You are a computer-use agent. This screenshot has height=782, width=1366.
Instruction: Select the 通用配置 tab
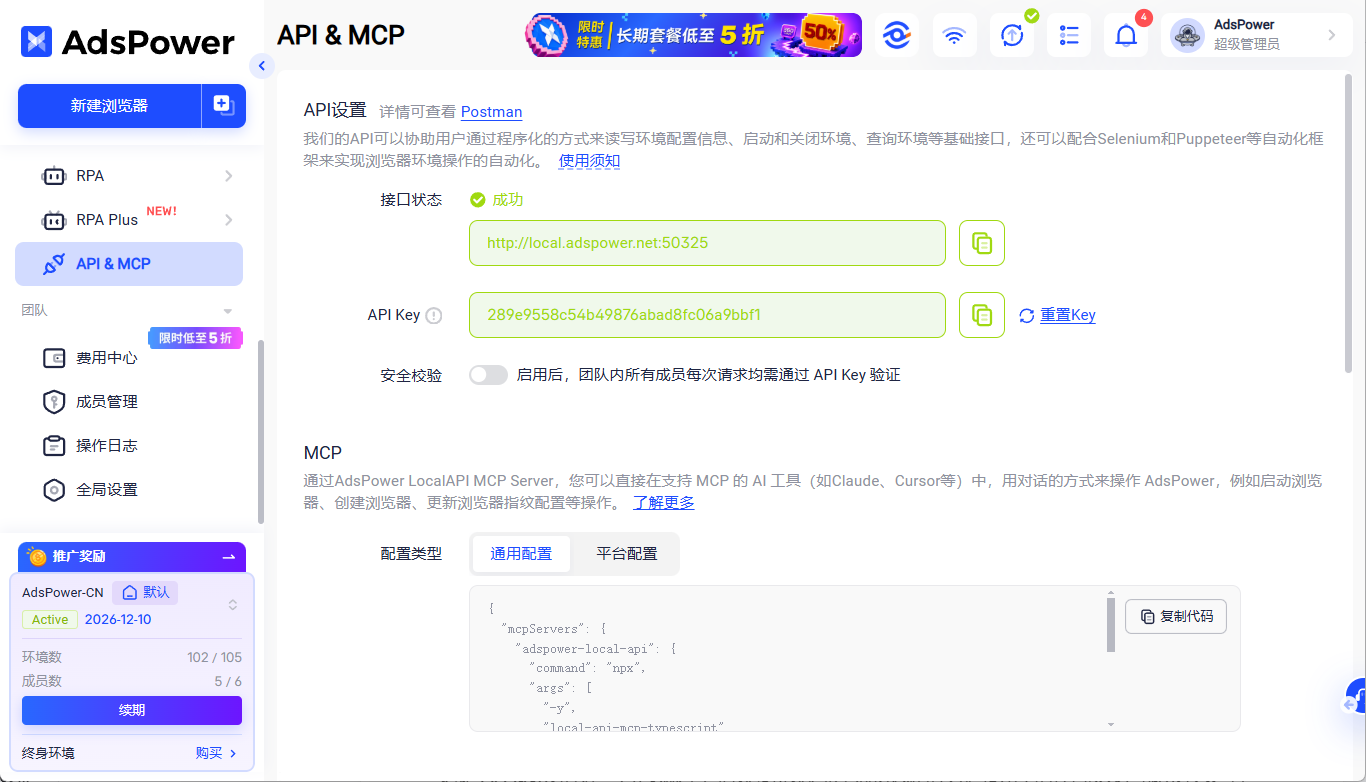tap(521, 554)
